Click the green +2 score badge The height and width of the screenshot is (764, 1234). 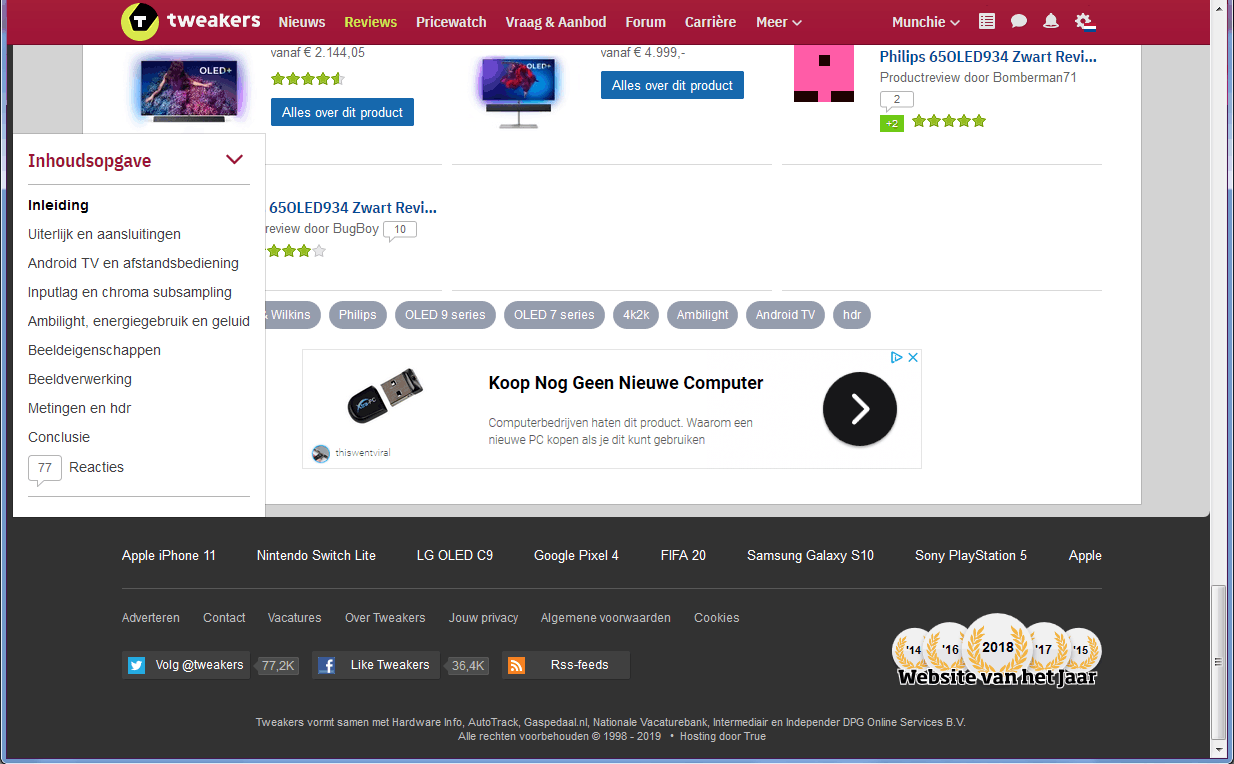point(892,123)
